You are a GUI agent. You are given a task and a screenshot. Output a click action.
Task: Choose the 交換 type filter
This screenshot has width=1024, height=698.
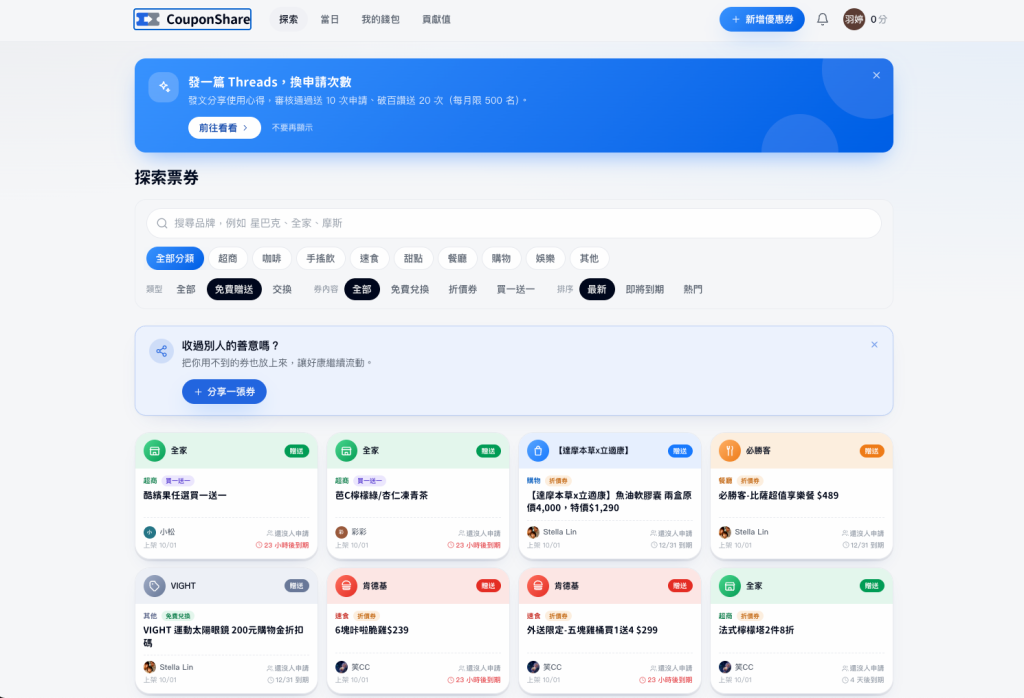point(282,289)
